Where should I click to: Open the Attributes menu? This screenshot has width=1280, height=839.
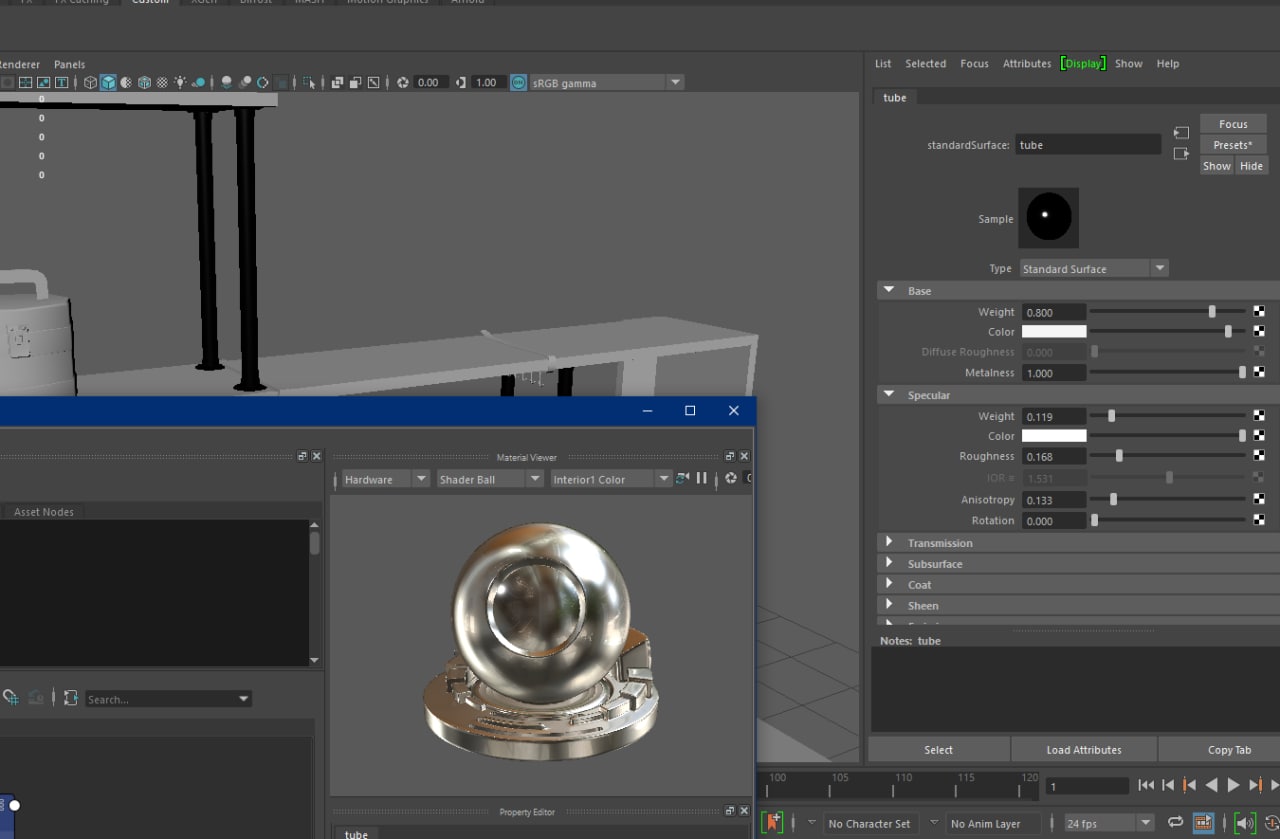1027,63
